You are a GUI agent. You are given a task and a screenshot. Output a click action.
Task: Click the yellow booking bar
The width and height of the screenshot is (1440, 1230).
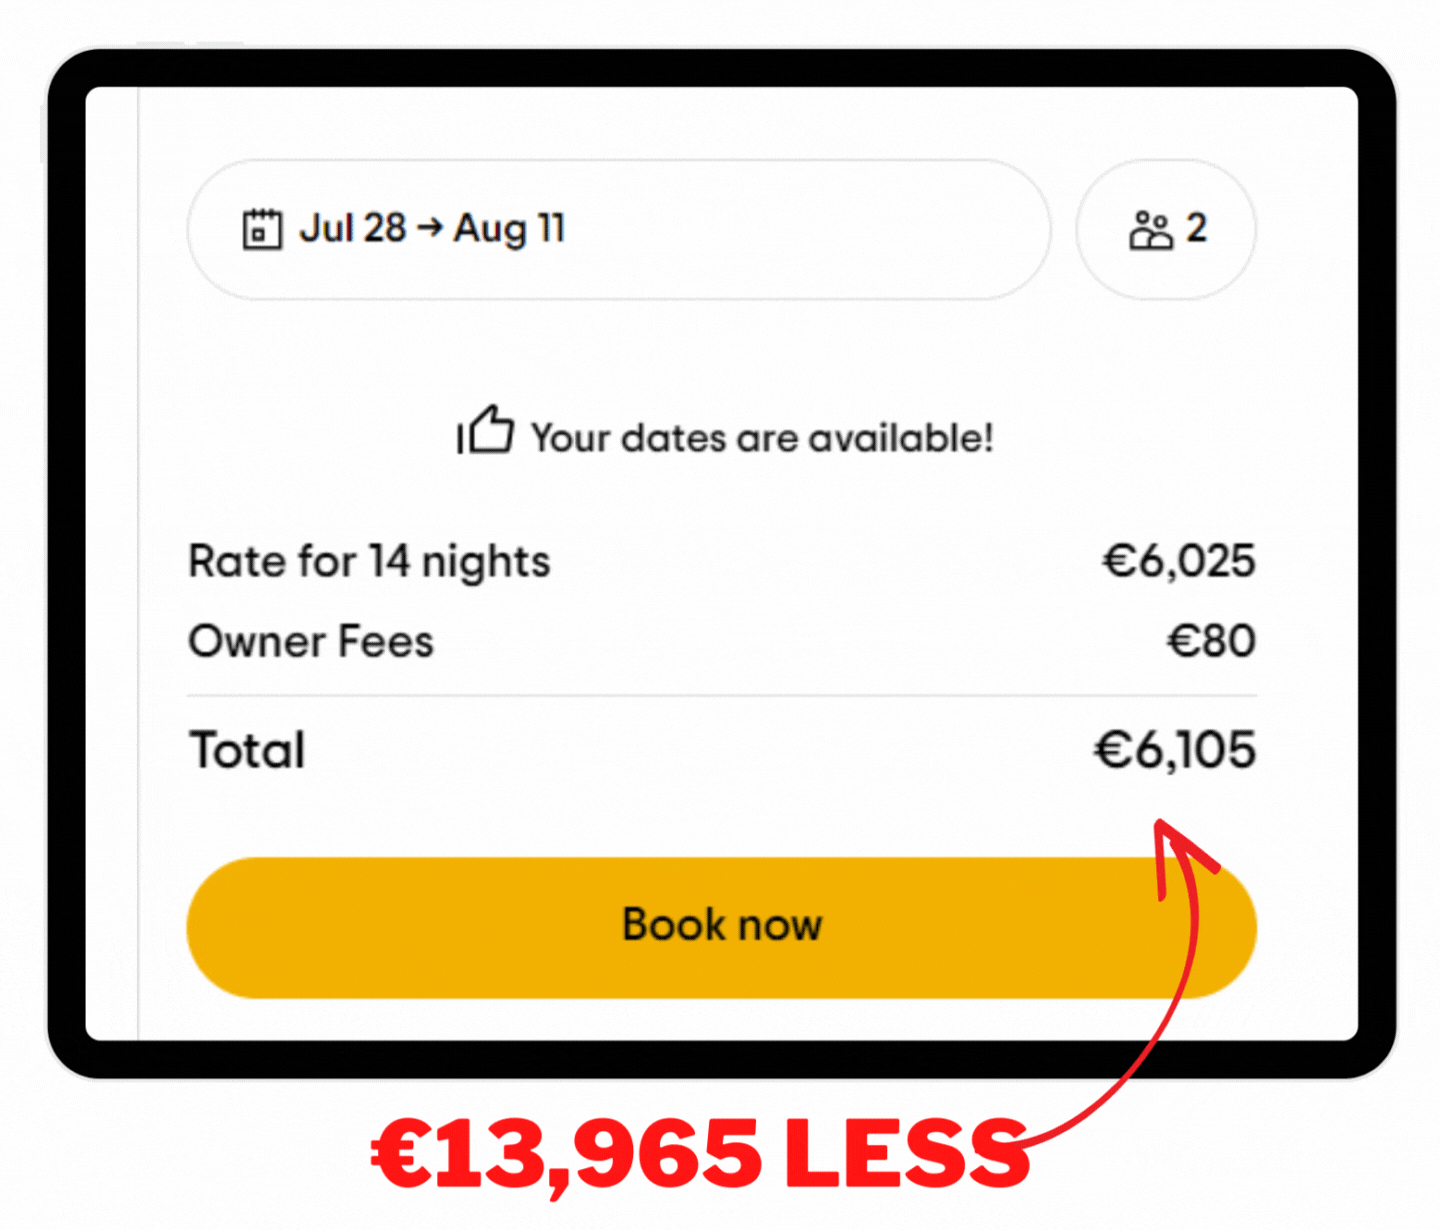point(720,925)
